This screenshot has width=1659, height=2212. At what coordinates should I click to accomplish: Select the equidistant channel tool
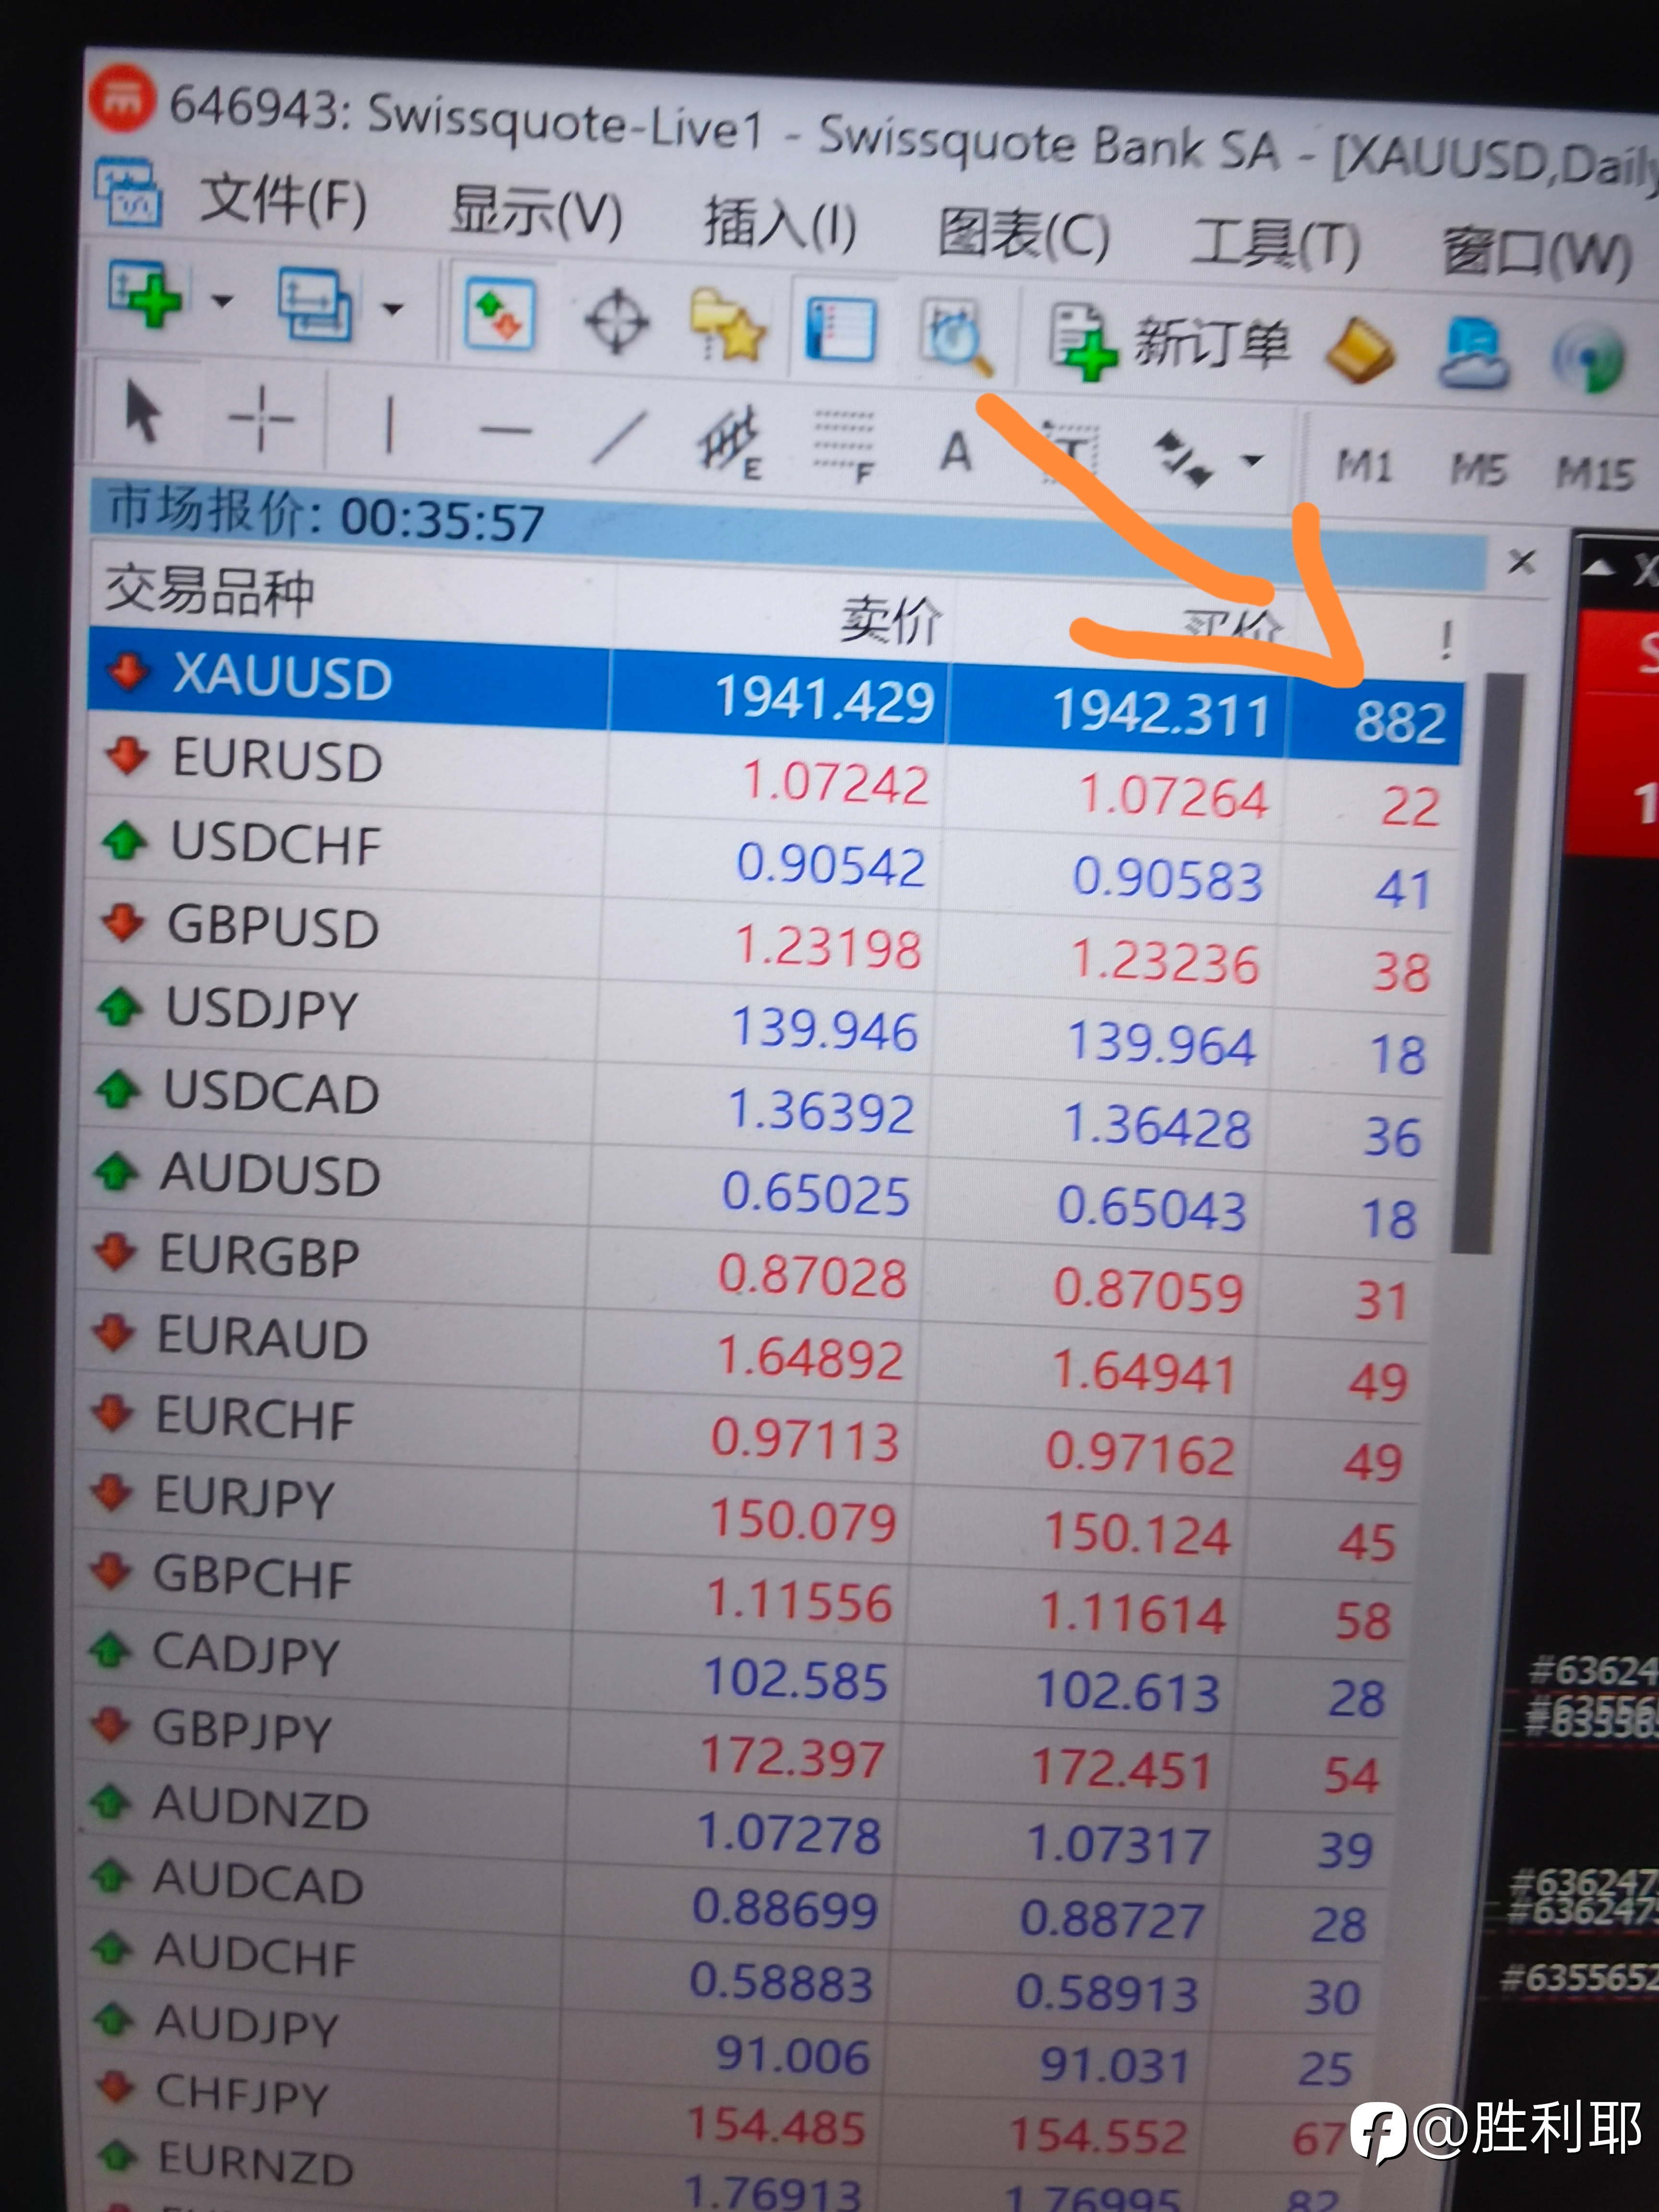point(730,443)
